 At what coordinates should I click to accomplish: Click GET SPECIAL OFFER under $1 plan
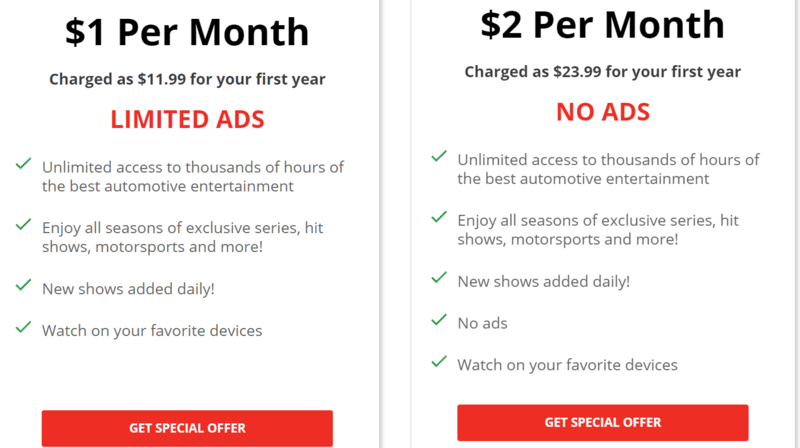187,428
